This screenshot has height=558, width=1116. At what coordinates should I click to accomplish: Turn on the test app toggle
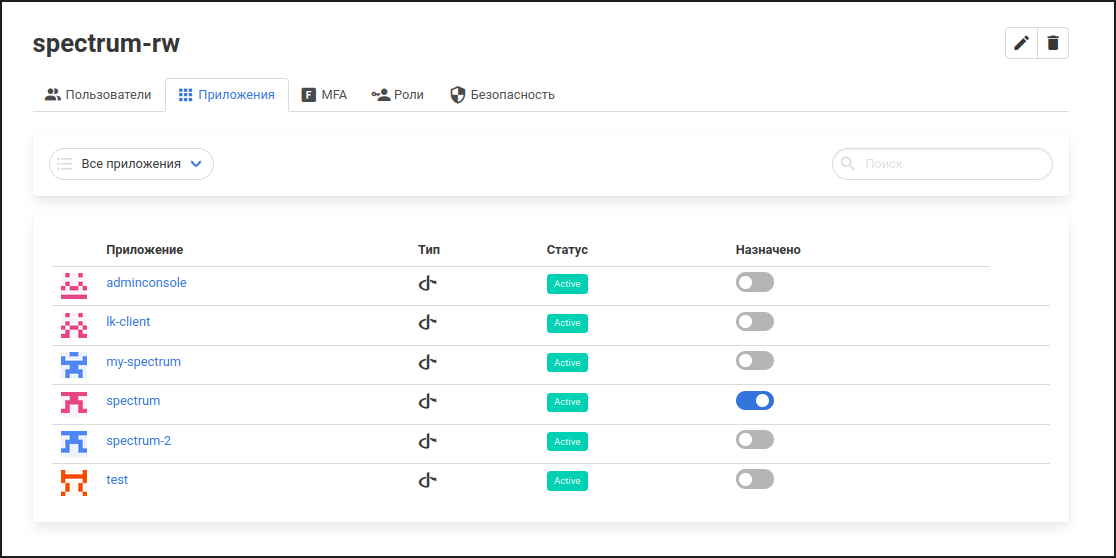tap(754, 480)
